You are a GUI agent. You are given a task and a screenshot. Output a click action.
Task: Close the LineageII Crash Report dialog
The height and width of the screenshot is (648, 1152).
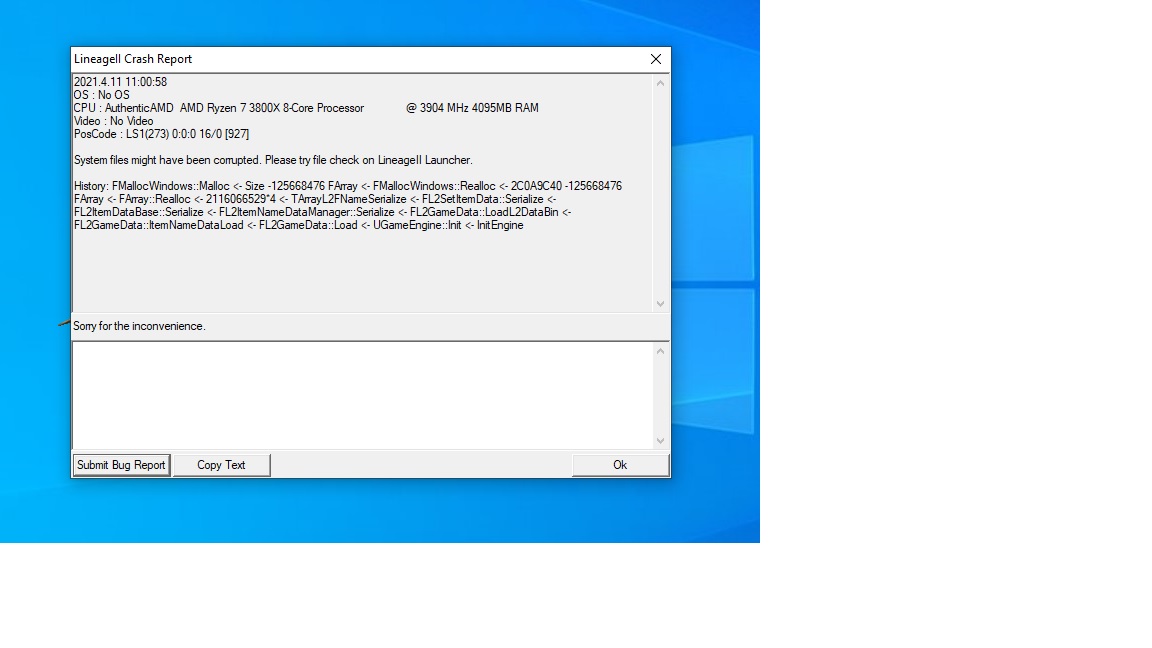pyautogui.click(x=656, y=59)
